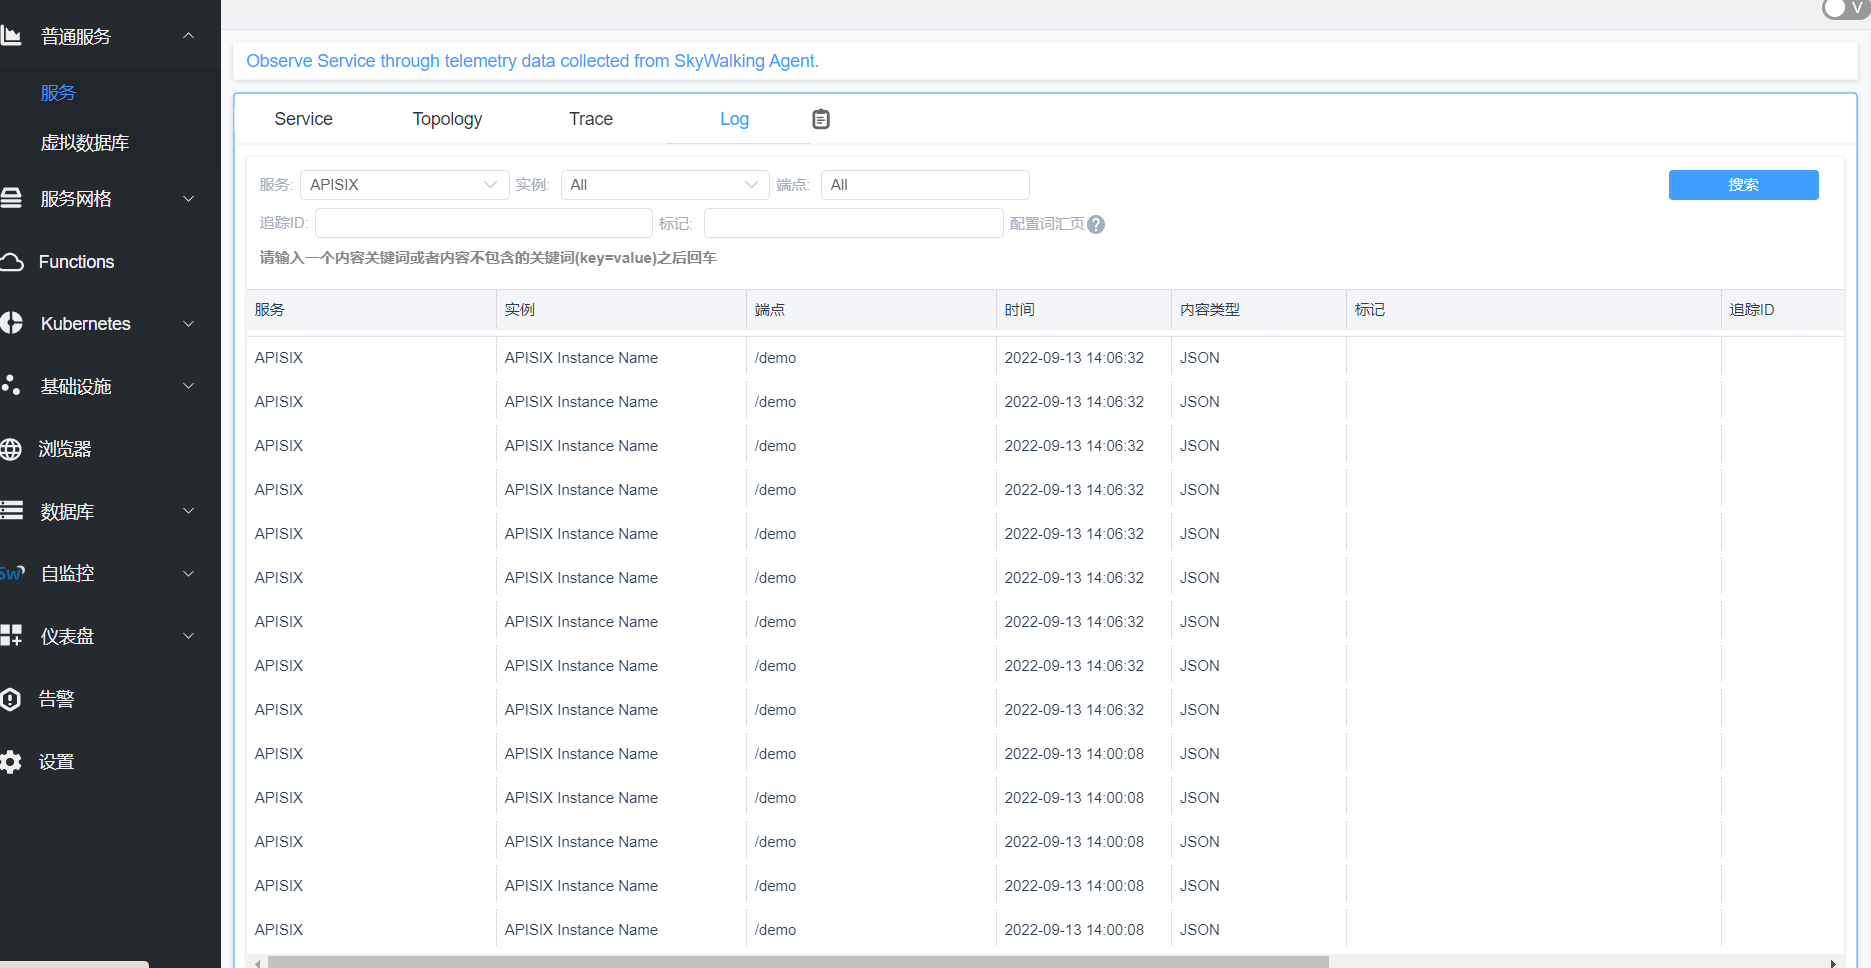Click the 仪表盘 dashboard grid icon
Screen dimensions: 1871x968
(11, 635)
